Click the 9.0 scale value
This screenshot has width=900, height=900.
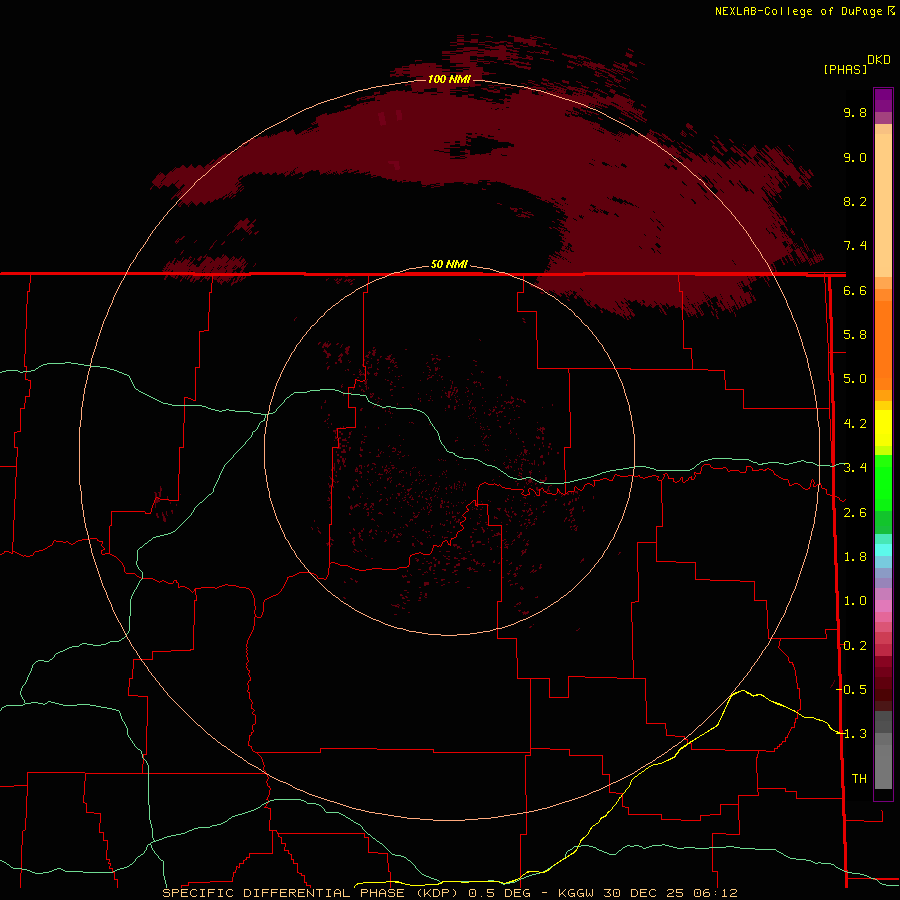click(x=855, y=157)
